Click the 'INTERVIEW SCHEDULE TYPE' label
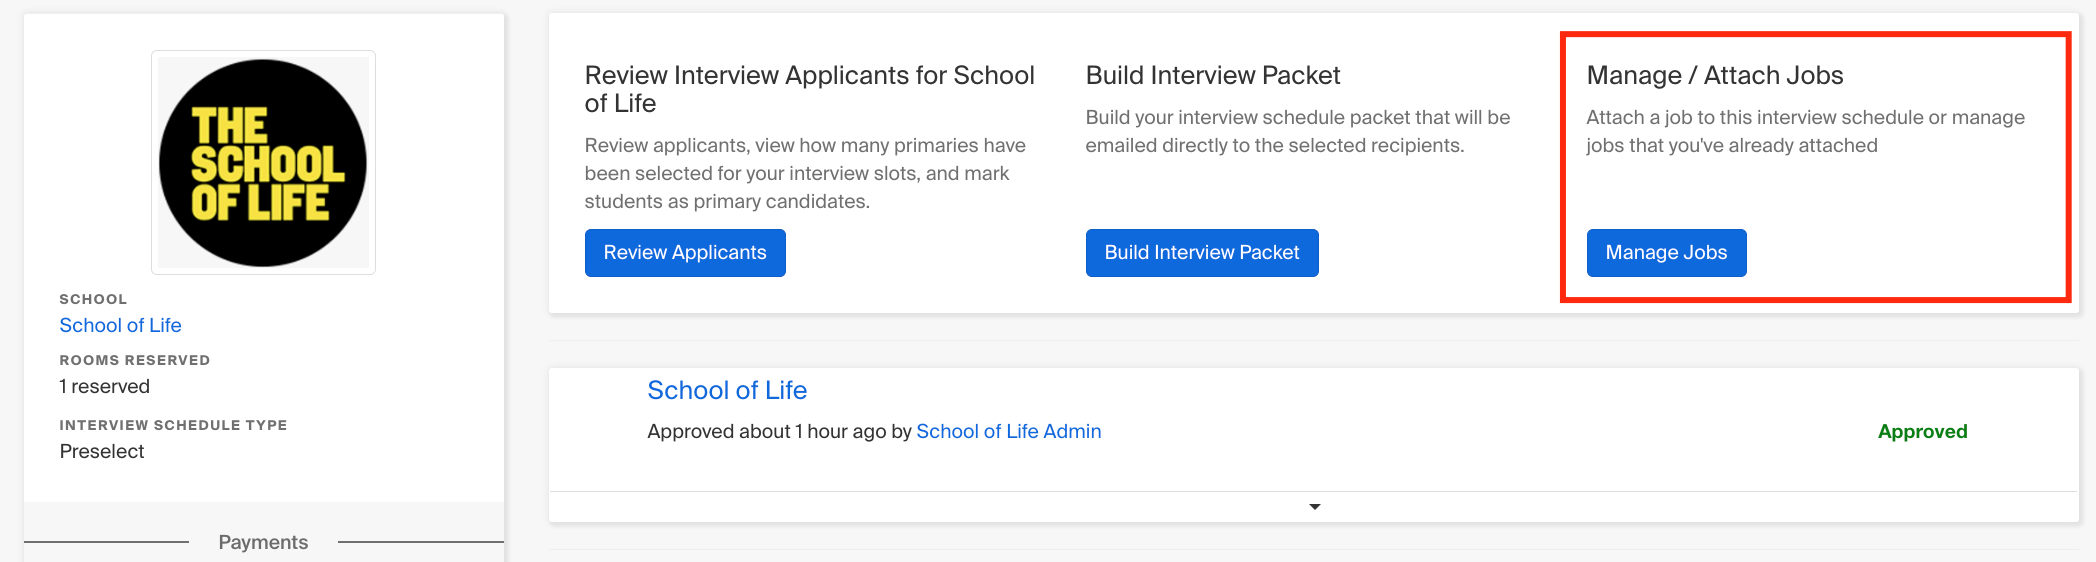The width and height of the screenshot is (2096, 562). 173,425
